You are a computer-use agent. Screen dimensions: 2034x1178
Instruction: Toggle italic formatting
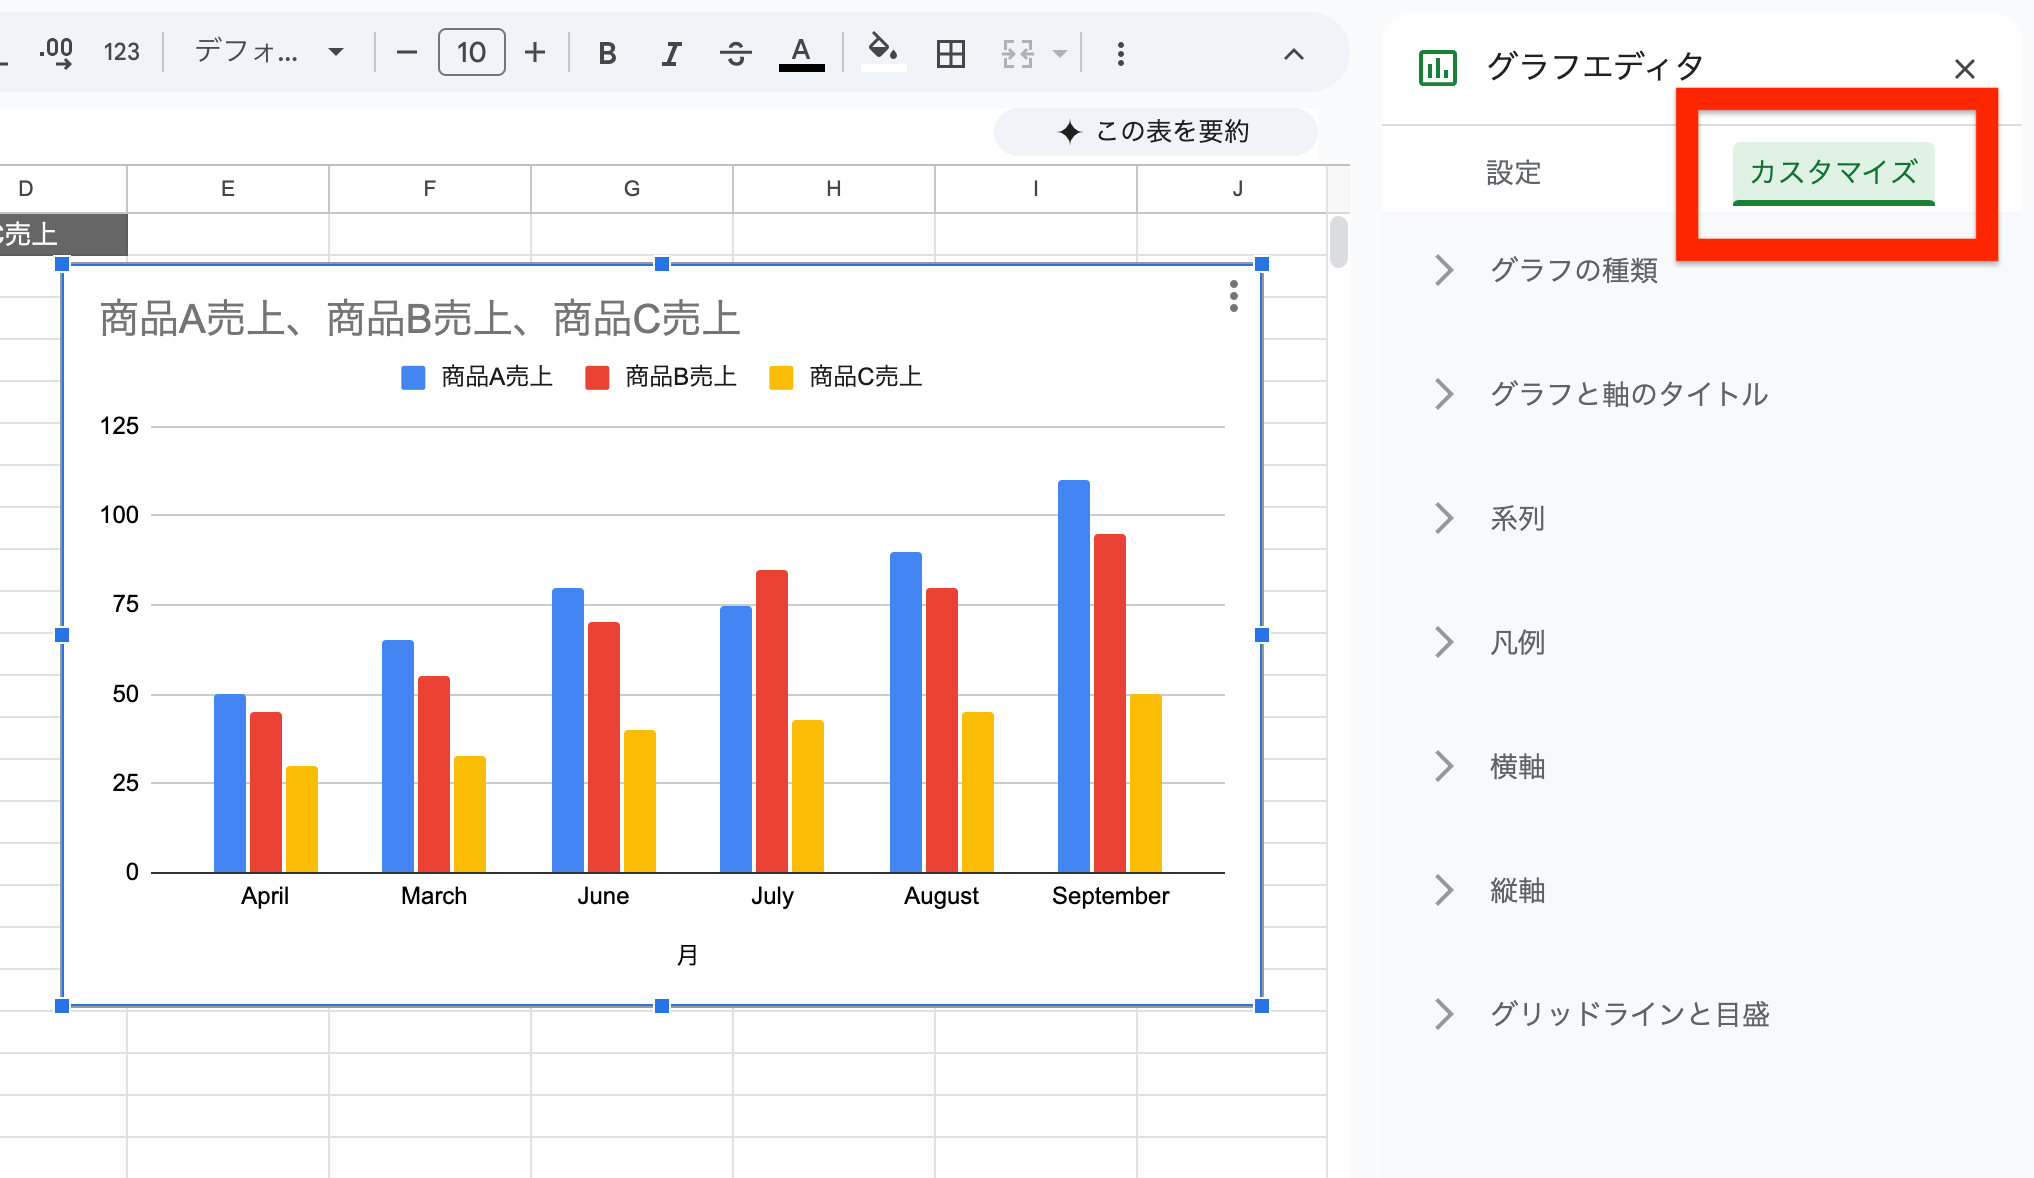(x=670, y=52)
